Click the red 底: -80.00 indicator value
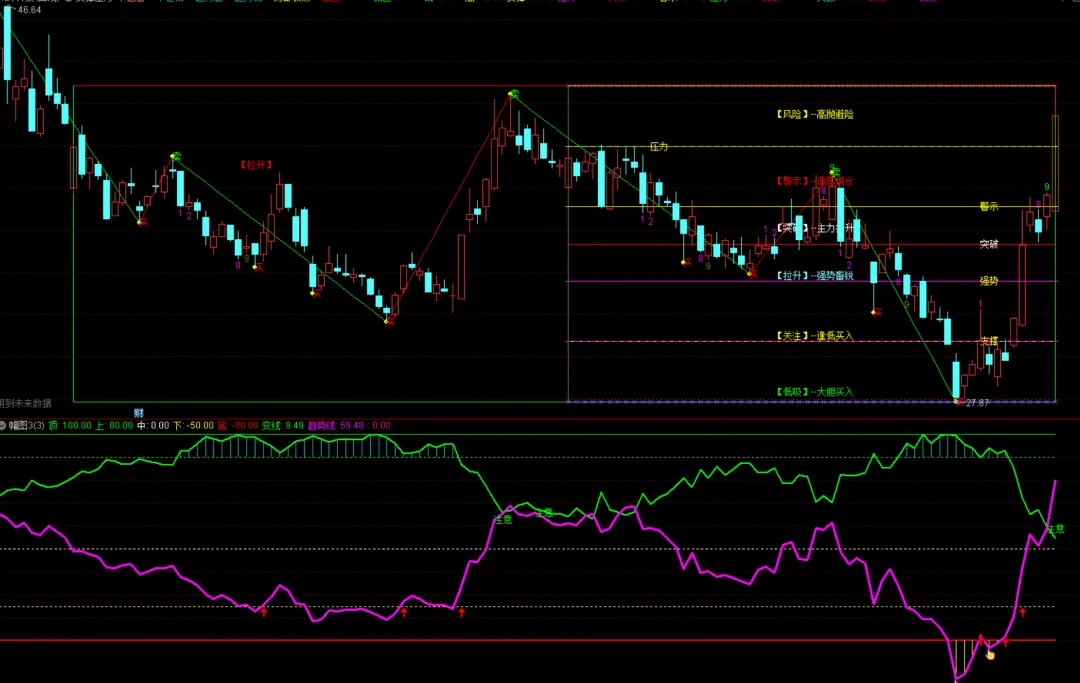This screenshot has width=1080, height=683. 238,425
